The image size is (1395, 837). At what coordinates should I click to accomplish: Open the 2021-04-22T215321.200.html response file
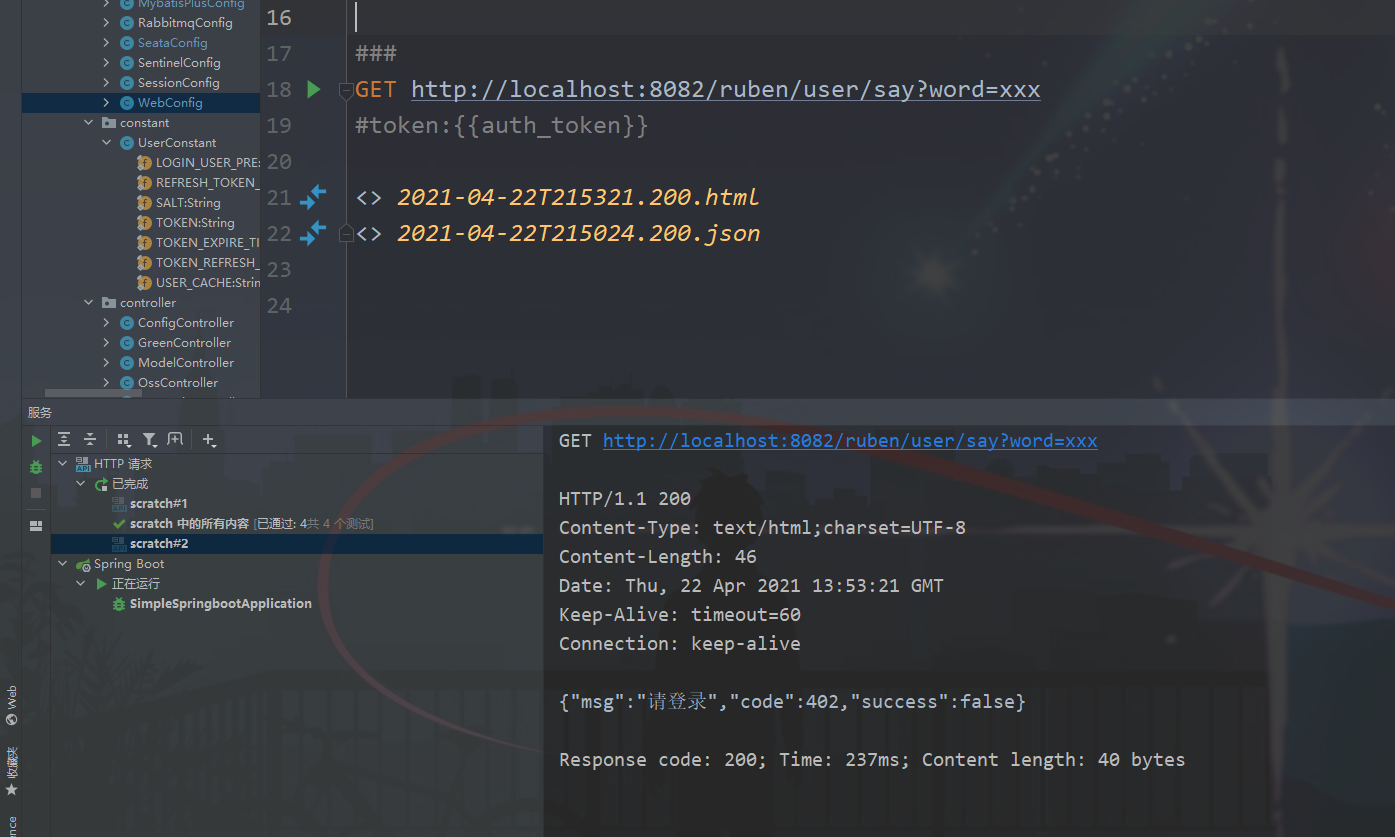point(578,198)
